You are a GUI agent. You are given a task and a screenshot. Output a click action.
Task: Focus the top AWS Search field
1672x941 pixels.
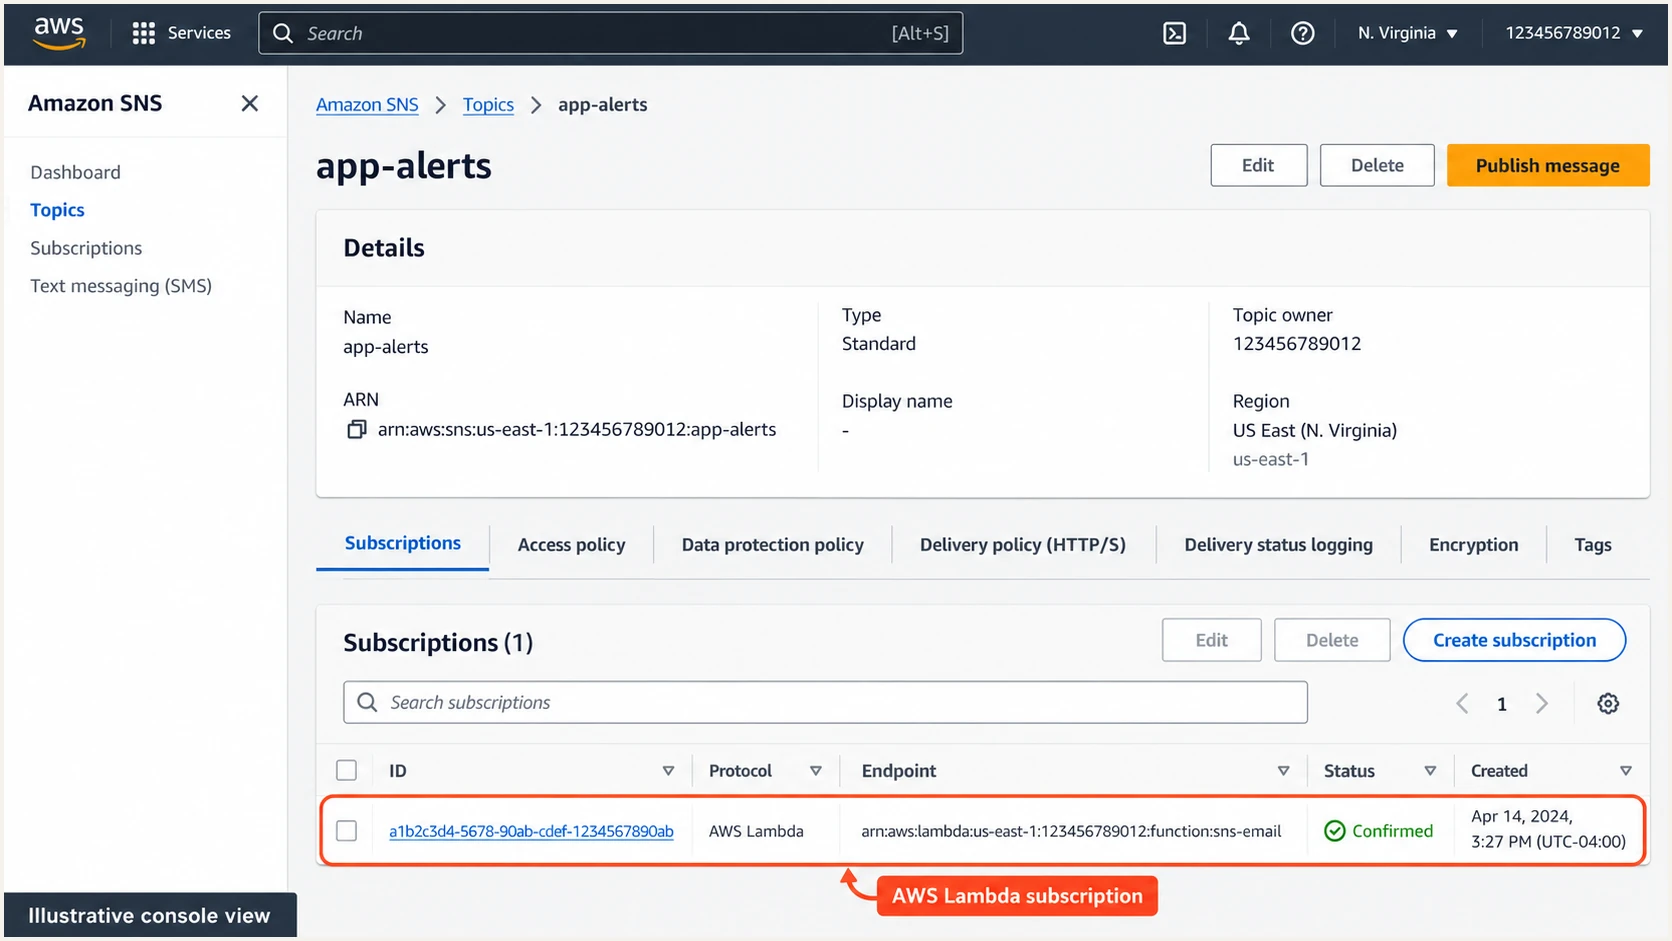610,33
